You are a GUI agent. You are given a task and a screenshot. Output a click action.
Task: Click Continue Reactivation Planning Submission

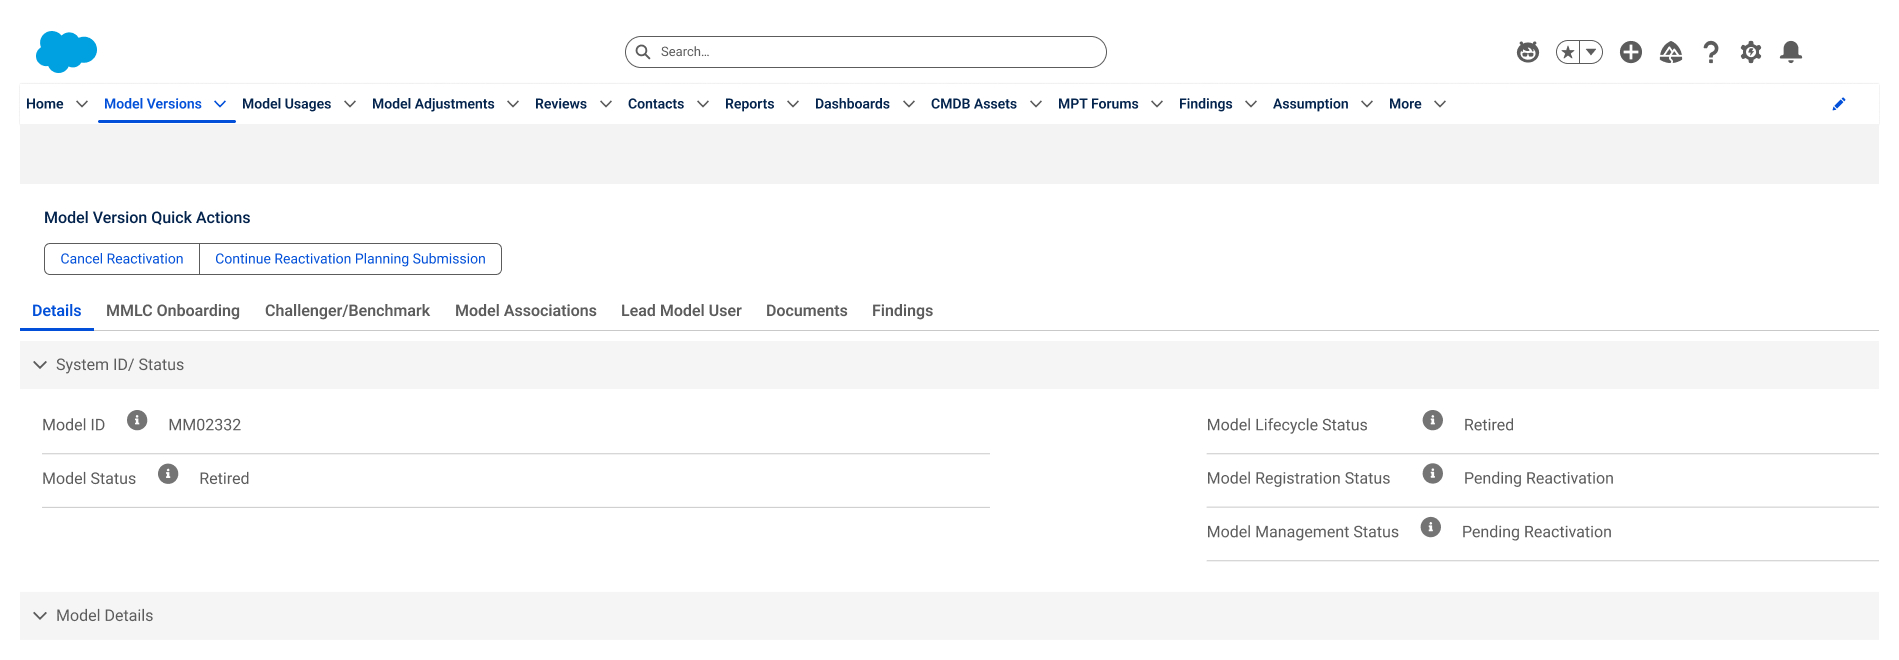350,259
